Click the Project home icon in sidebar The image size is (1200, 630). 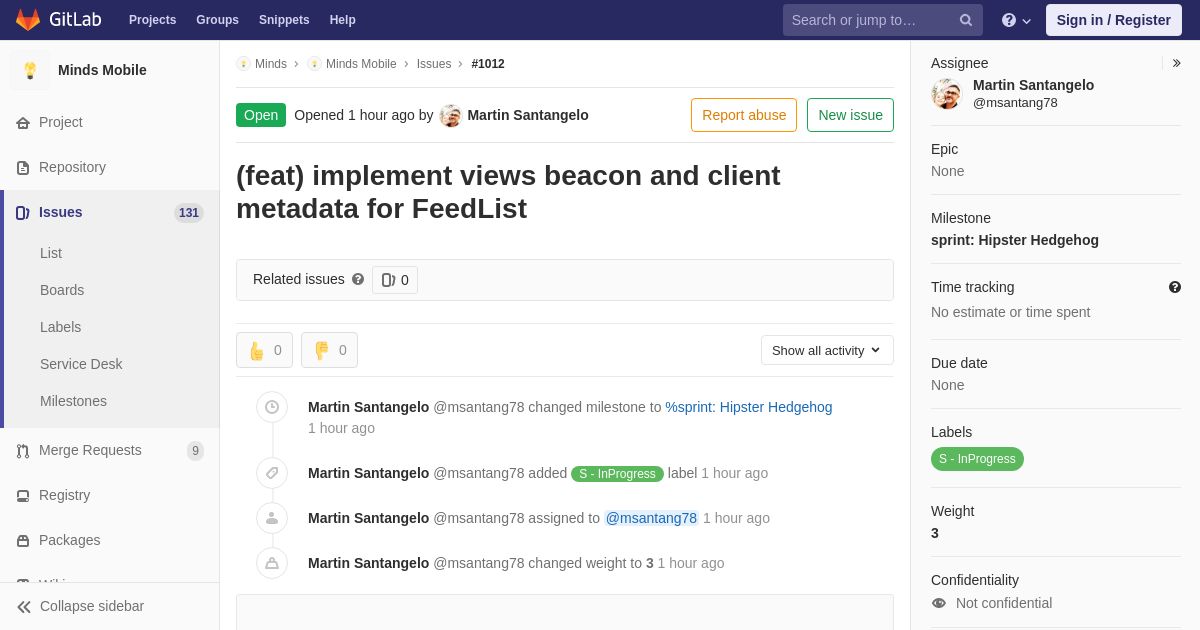[23, 122]
